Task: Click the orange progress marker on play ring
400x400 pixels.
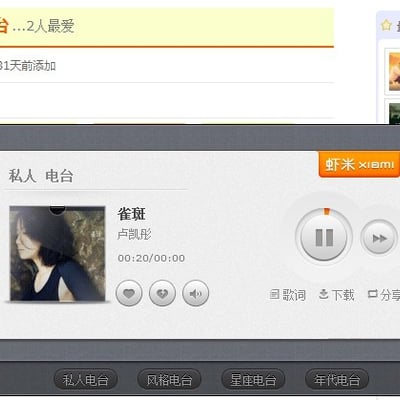Action: pyautogui.click(x=327, y=211)
